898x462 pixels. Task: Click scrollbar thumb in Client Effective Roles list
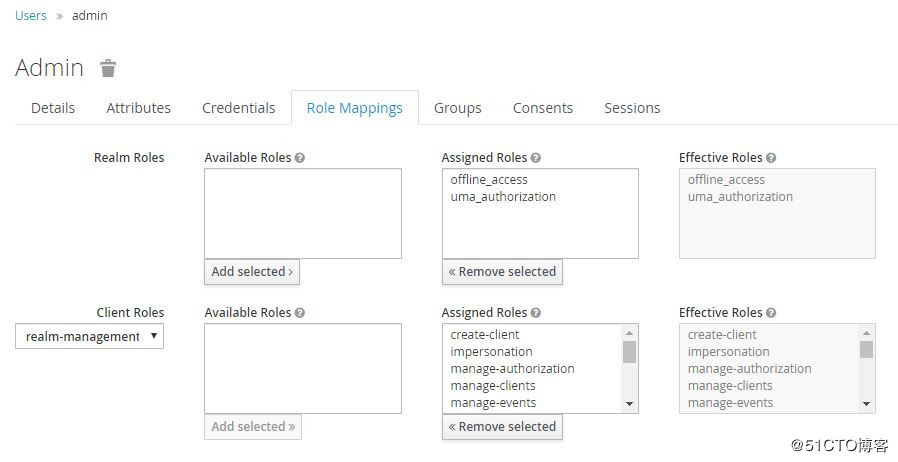866,350
